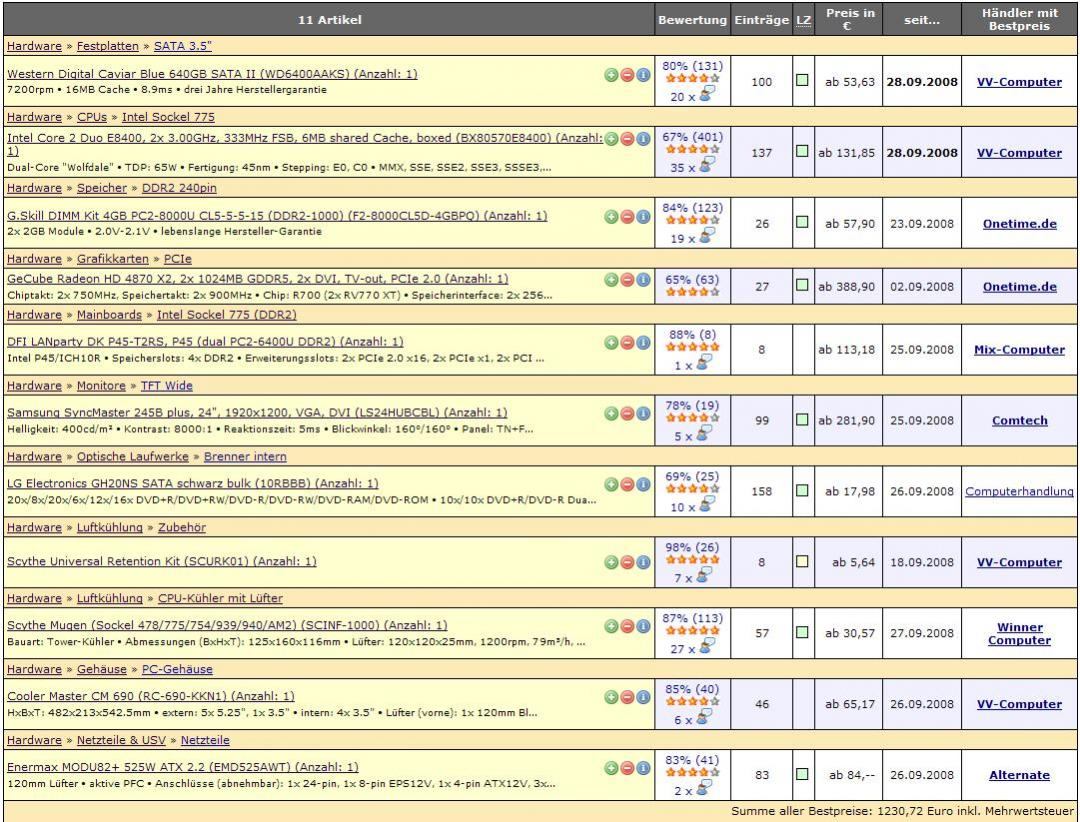This screenshot has height=822, width=1080.
Task: Open the SATA 3.5" category link
Action: tap(183, 46)
